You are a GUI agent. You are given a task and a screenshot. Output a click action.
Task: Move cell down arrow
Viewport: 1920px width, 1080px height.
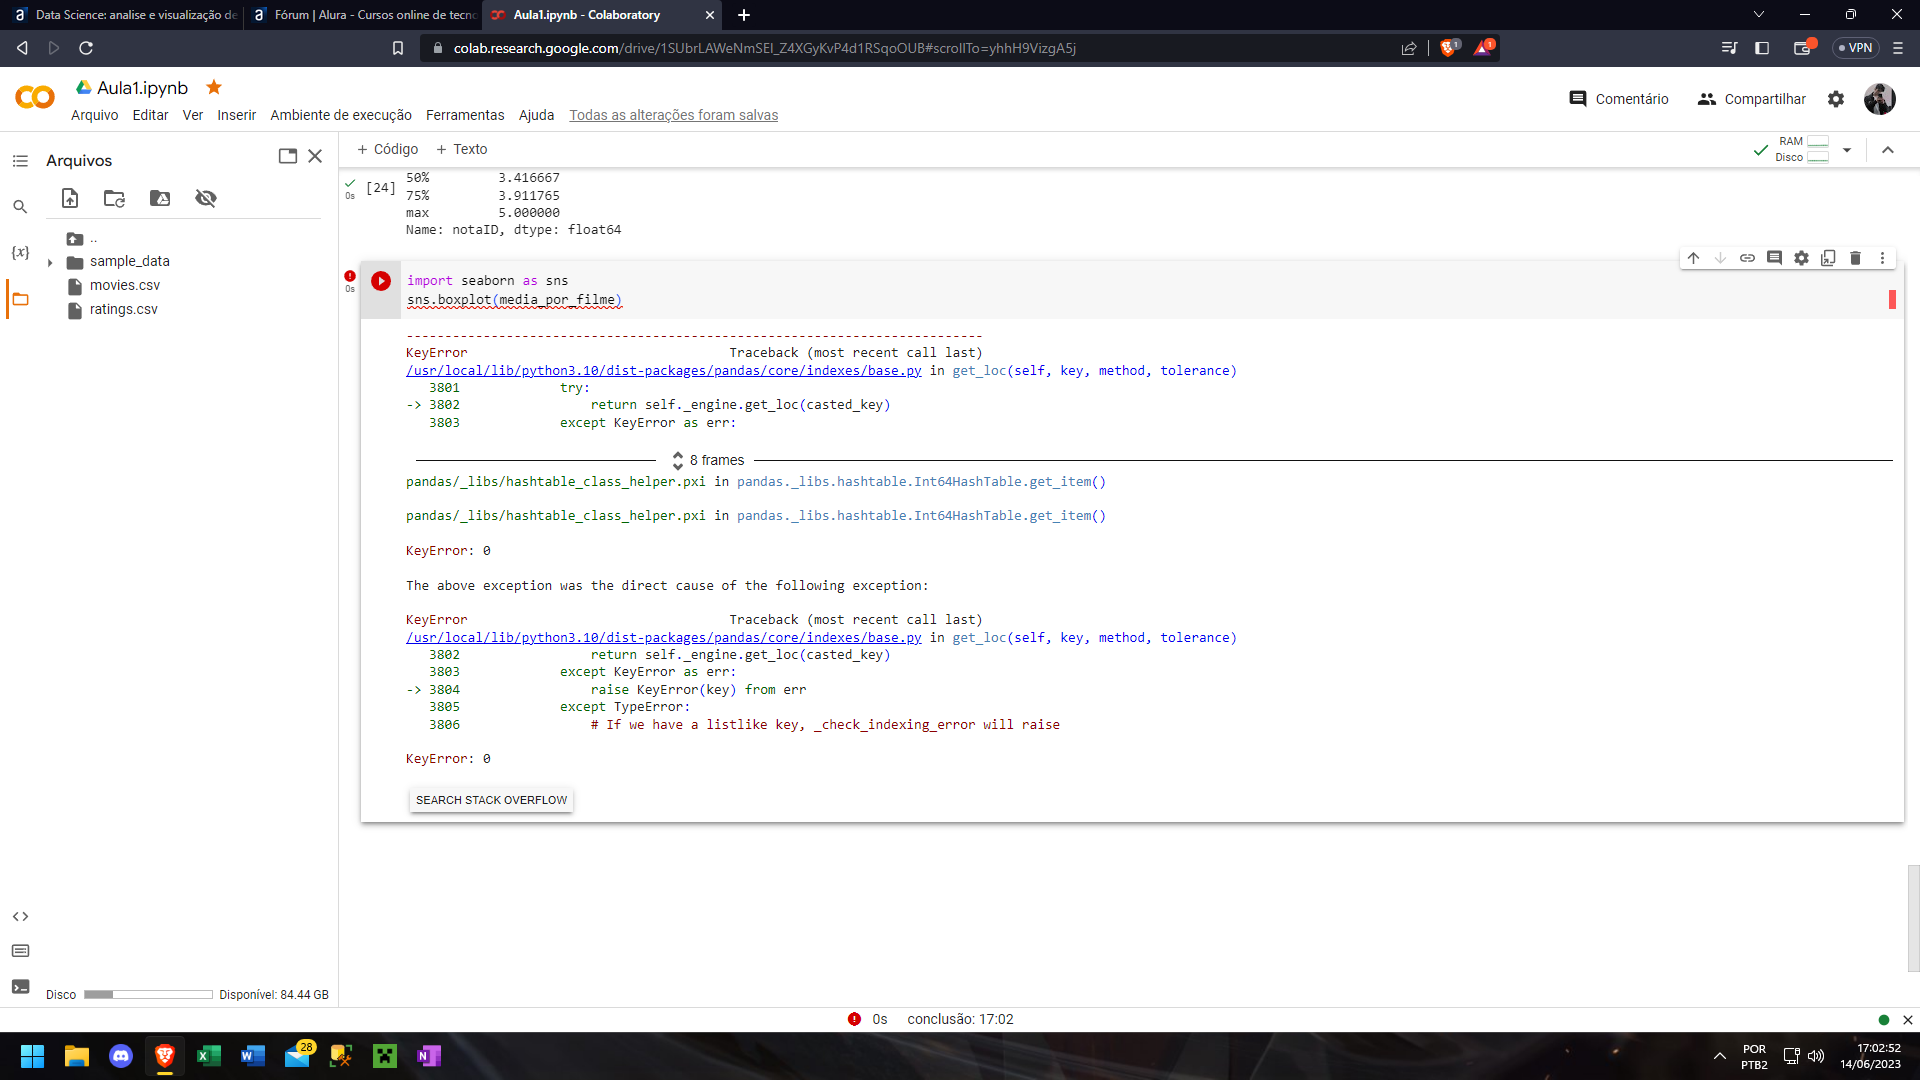point(1720,258)
